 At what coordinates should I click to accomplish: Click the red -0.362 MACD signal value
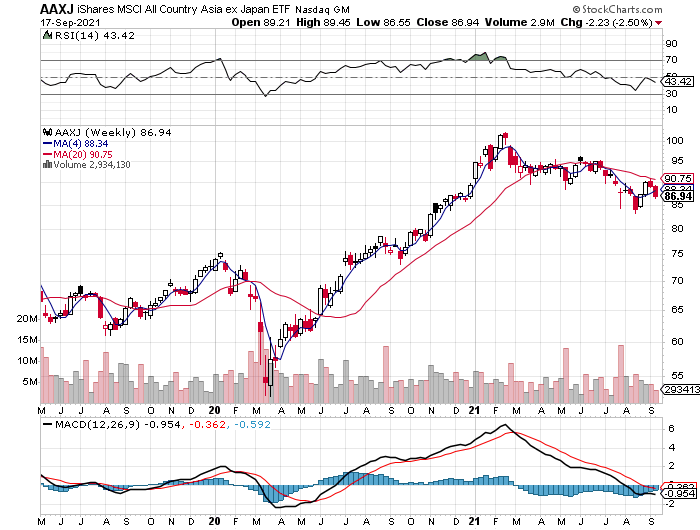208,424
